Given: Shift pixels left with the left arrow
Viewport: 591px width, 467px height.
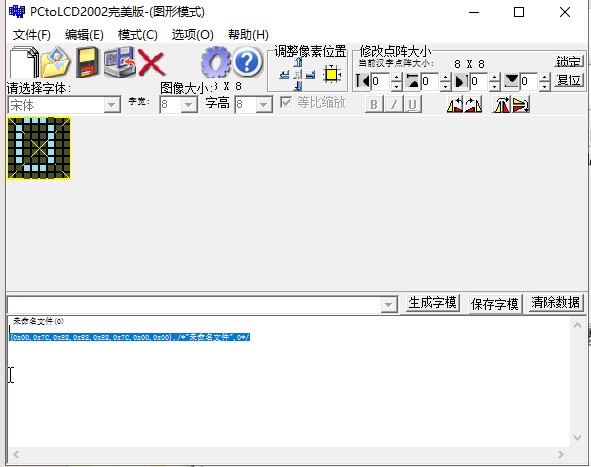Looking at the screenshot, I should [285, 75].
